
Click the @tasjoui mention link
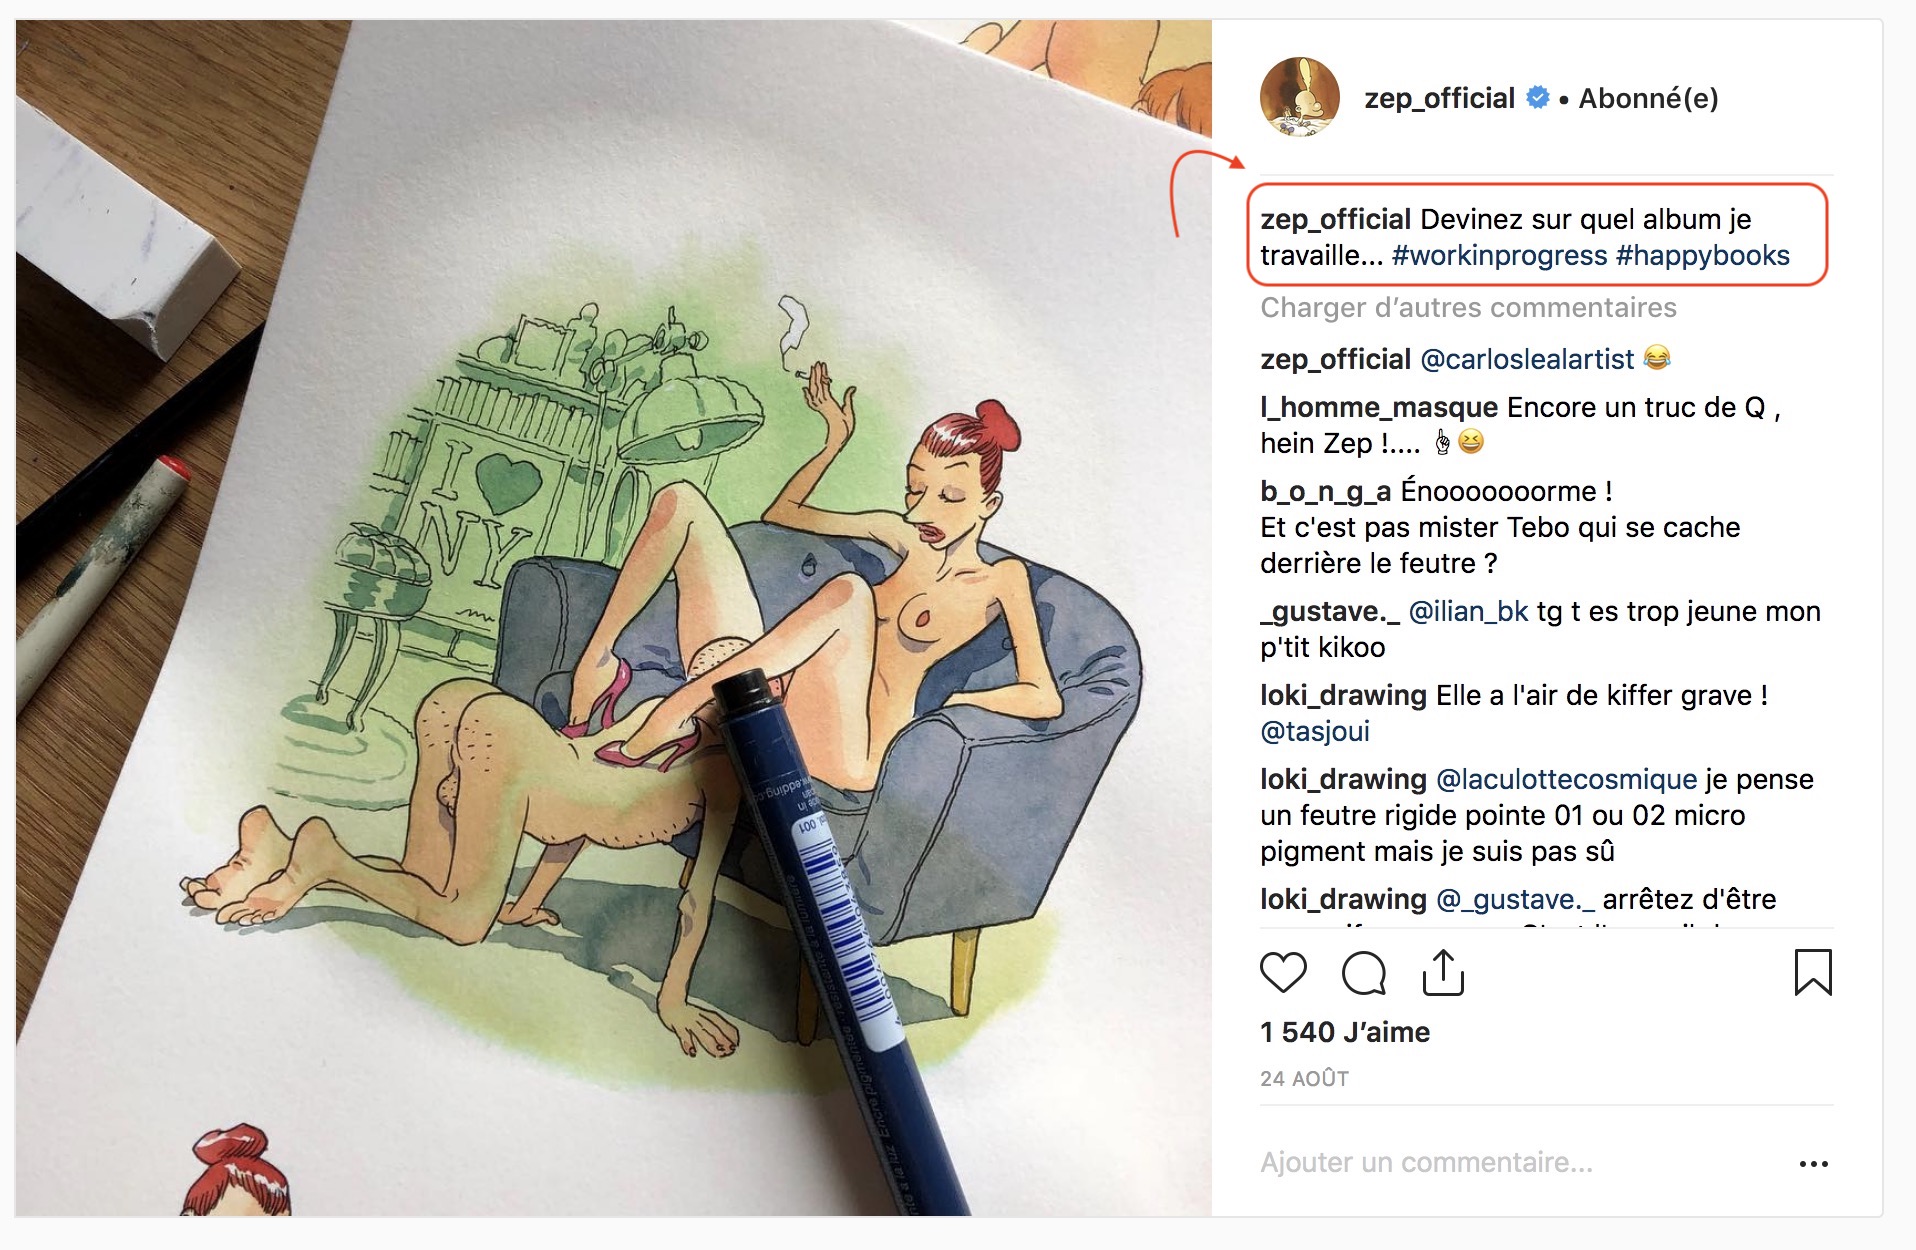(x=1315, y=731)
